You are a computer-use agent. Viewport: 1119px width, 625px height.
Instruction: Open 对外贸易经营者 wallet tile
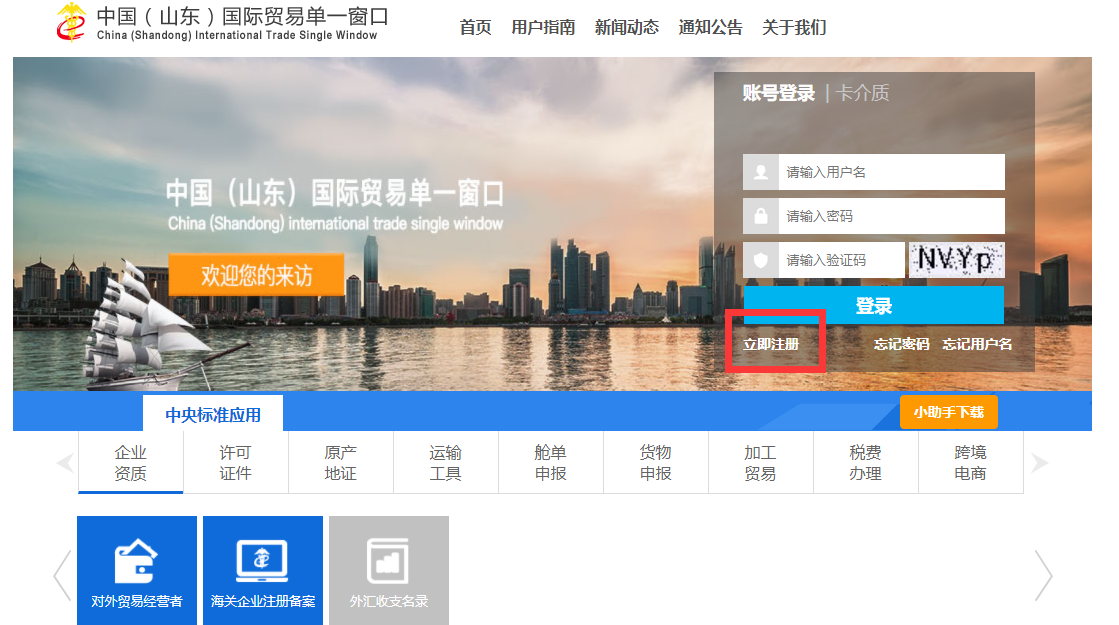point(137,571)
